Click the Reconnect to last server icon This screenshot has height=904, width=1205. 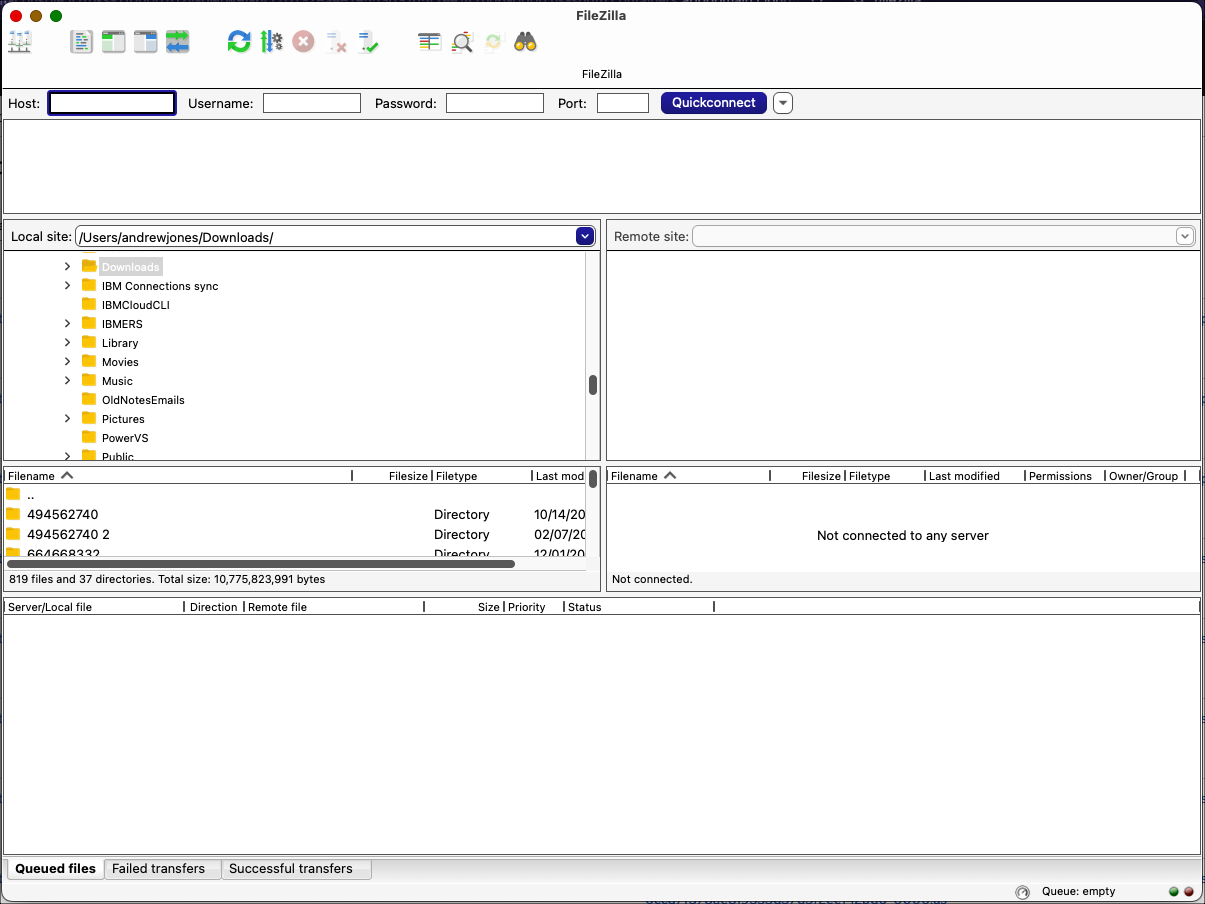point(368,42)
